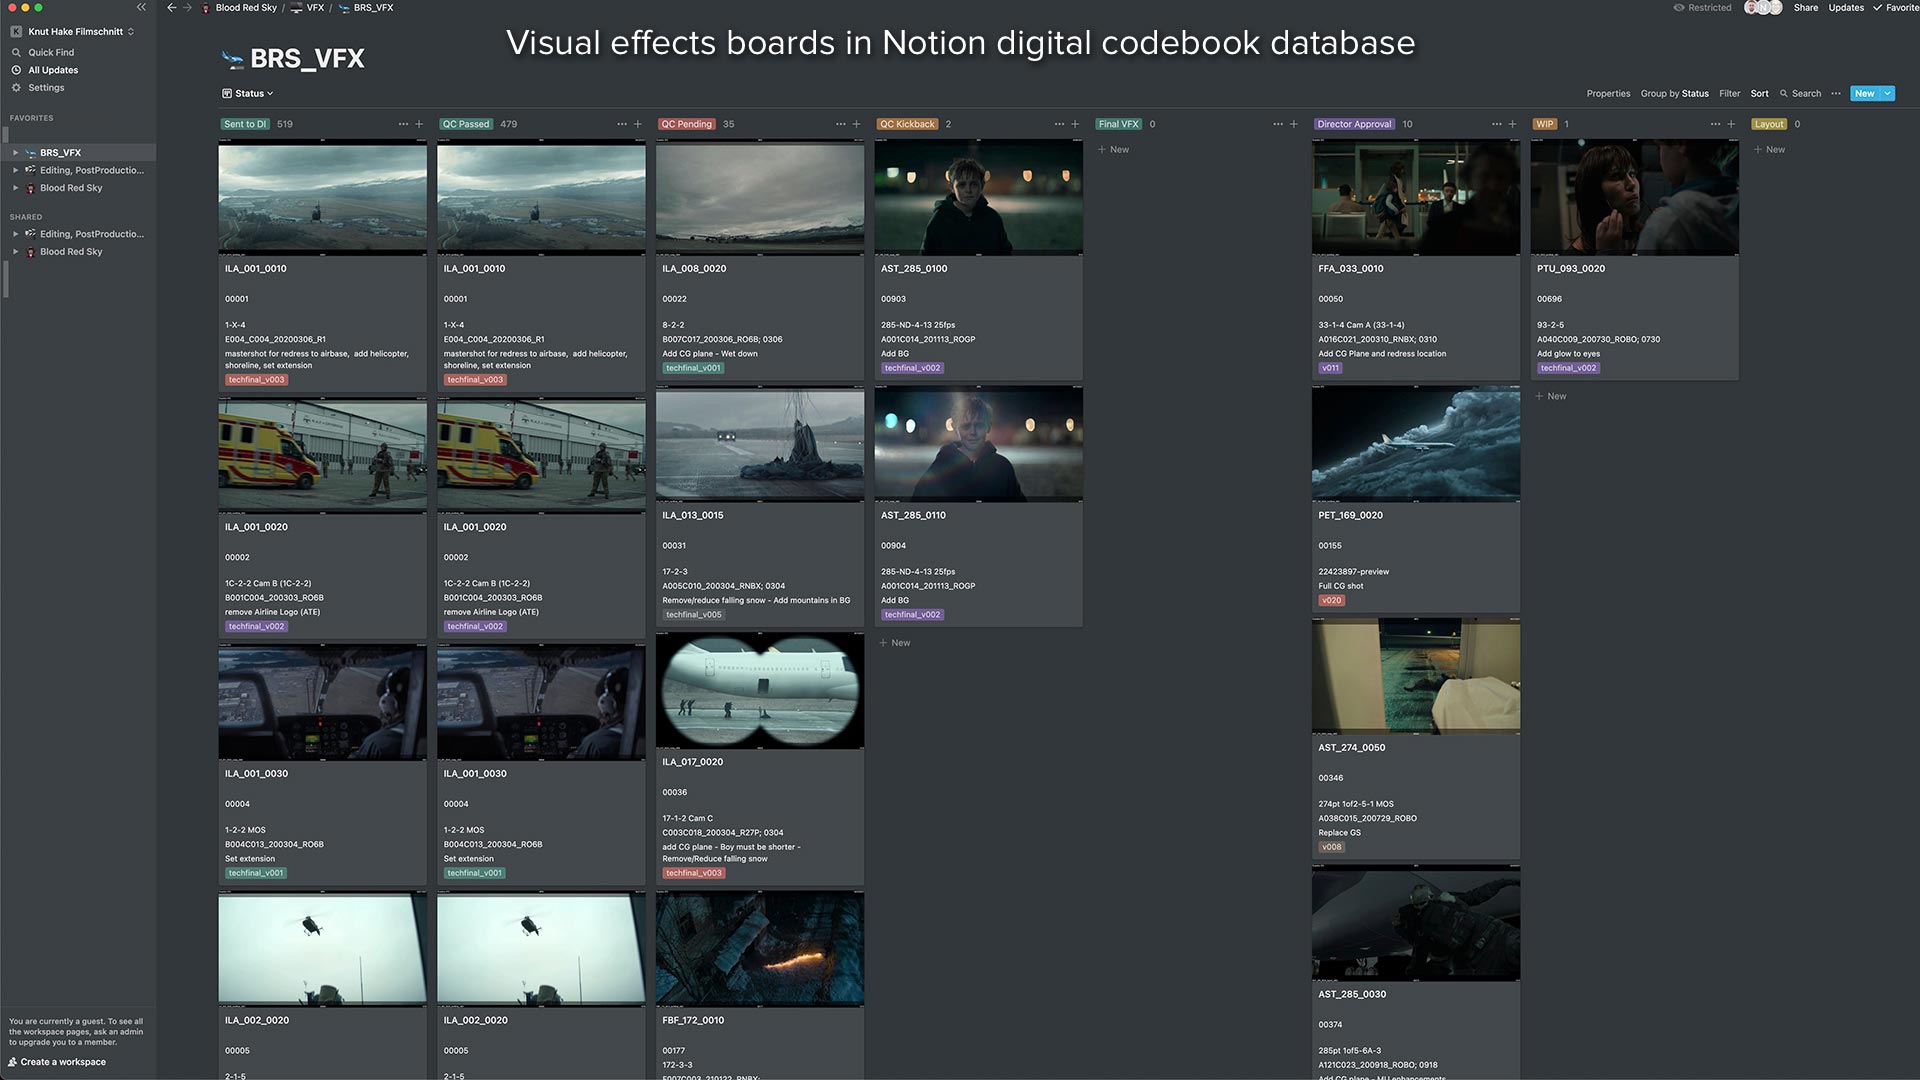Switch workspace Knut Hake Filmschnitt

[77, 32]
